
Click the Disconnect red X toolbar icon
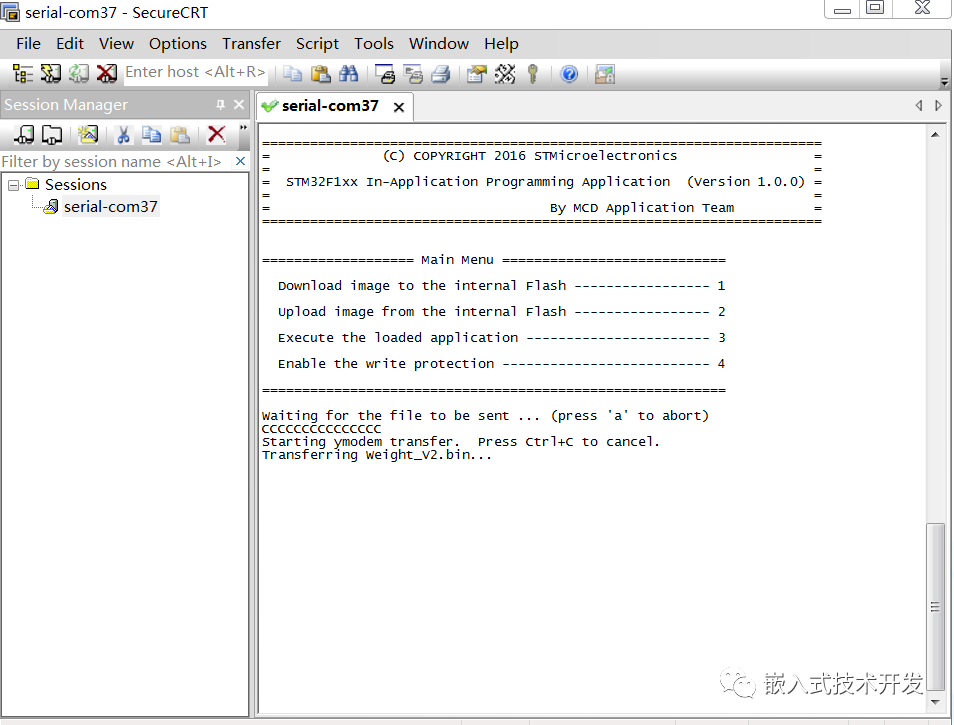(106, 74)
